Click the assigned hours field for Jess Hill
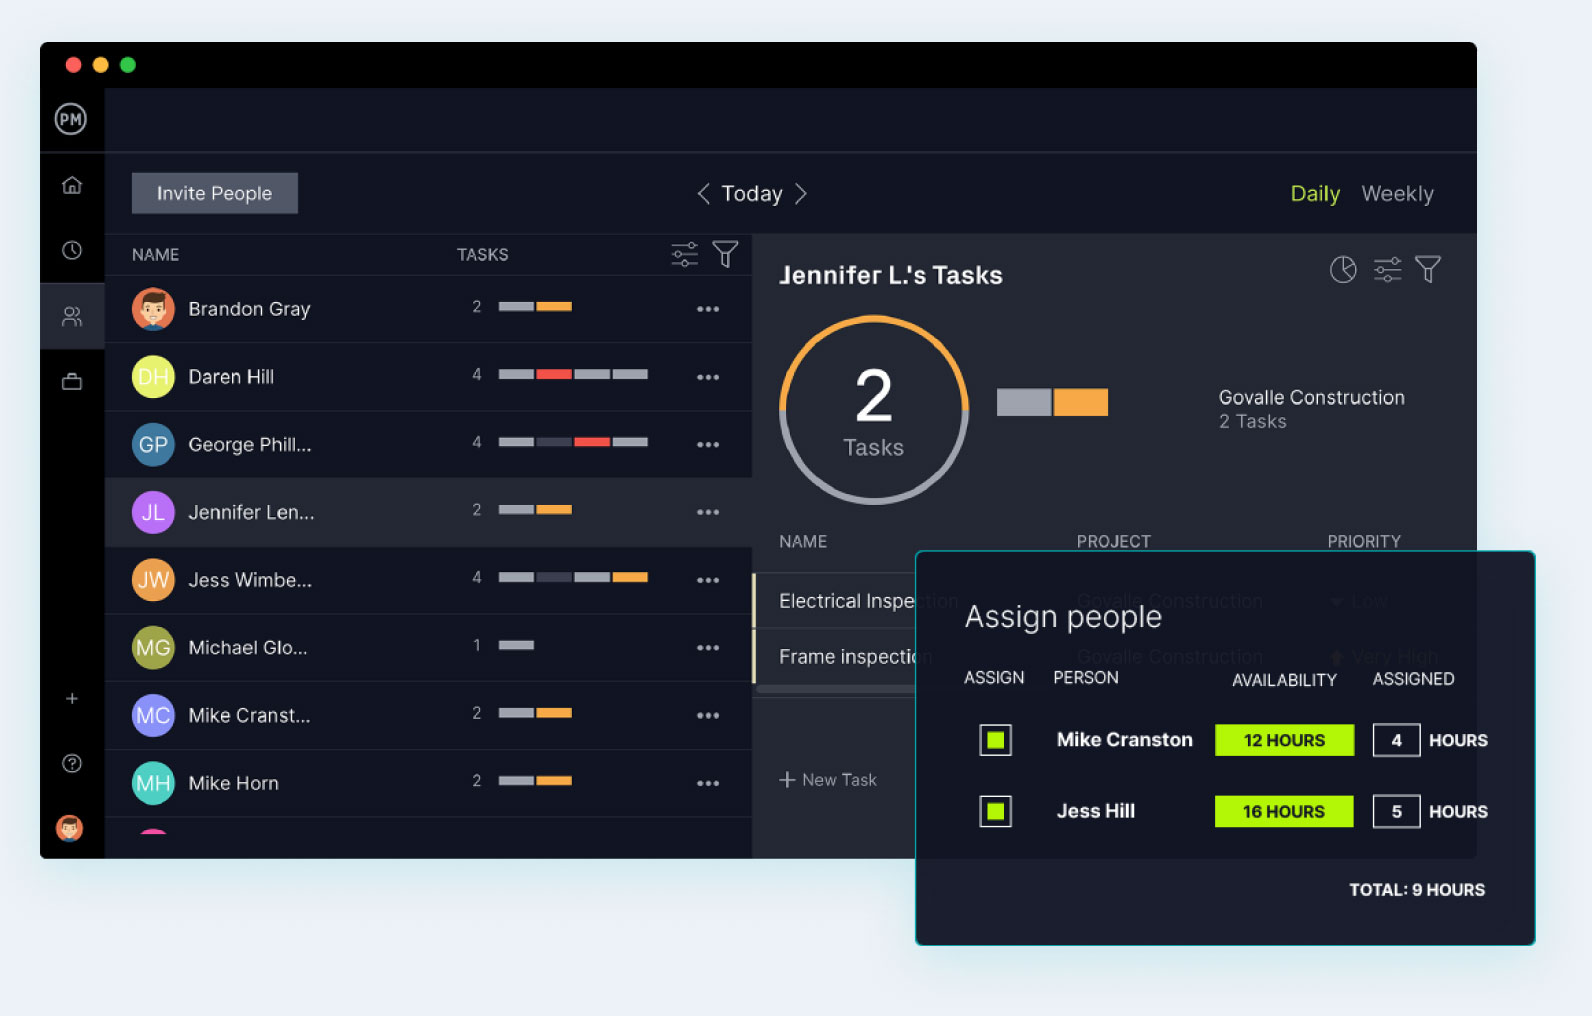The image size is (1592, 1016). pos(1396,811)
